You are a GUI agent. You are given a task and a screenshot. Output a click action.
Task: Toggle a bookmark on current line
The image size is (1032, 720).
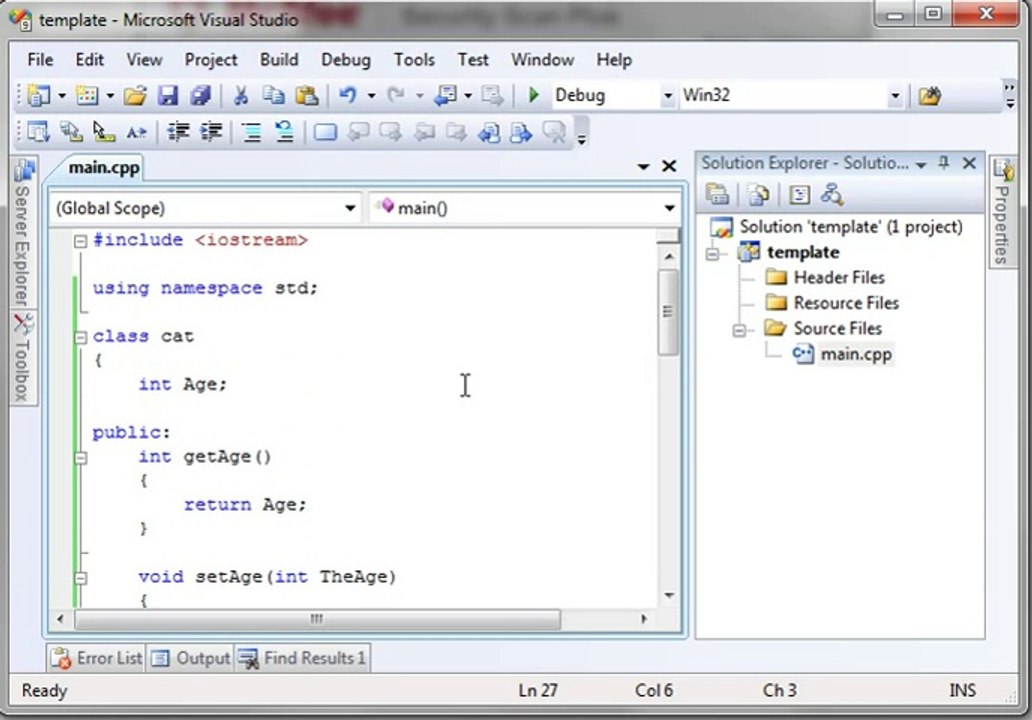point(325,132)
